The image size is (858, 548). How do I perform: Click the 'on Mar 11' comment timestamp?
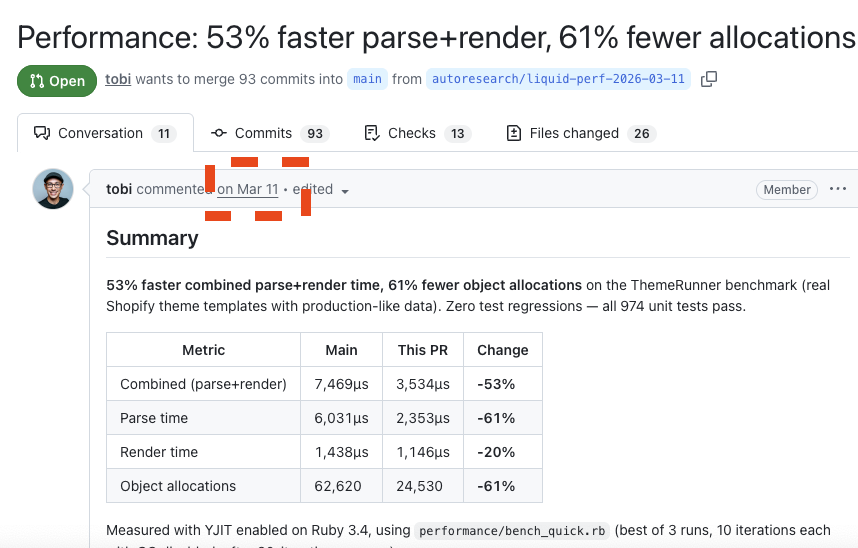248,189
